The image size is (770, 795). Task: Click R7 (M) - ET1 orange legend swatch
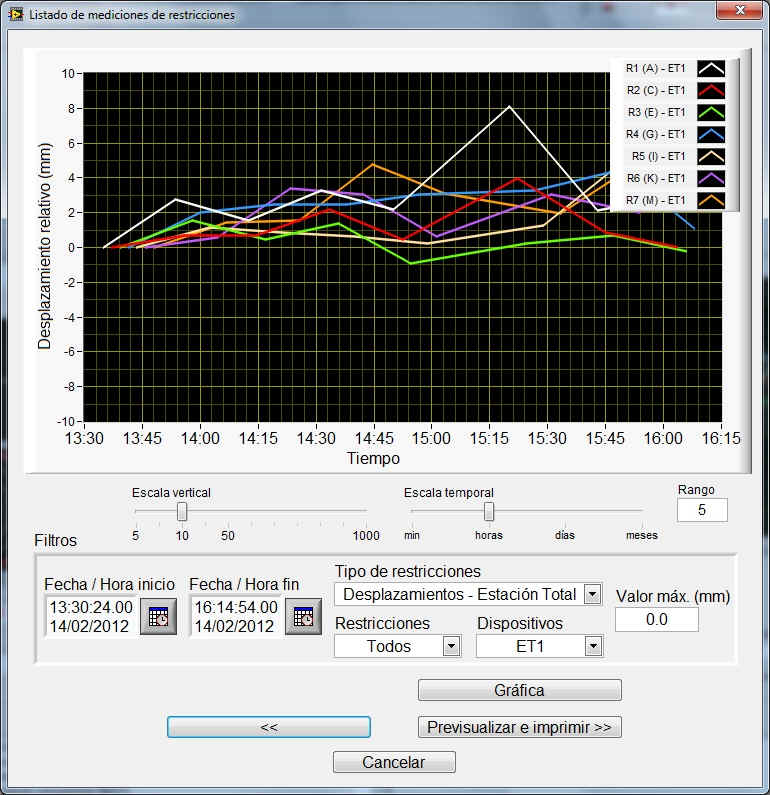point(711,200)
